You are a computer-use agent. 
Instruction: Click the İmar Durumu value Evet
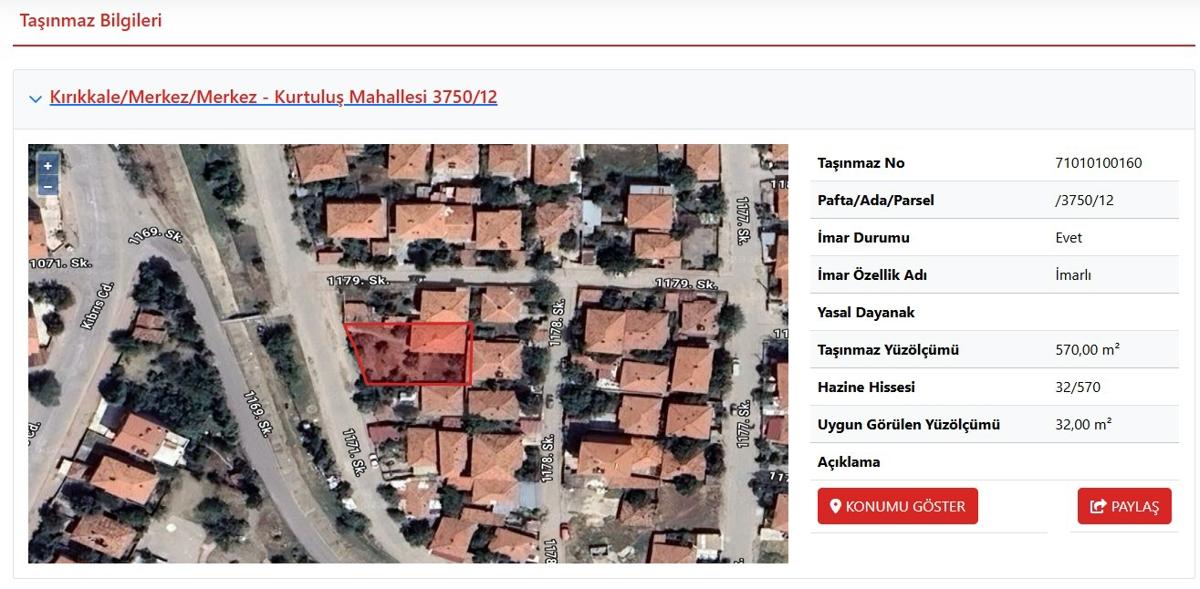(1068, 238)
